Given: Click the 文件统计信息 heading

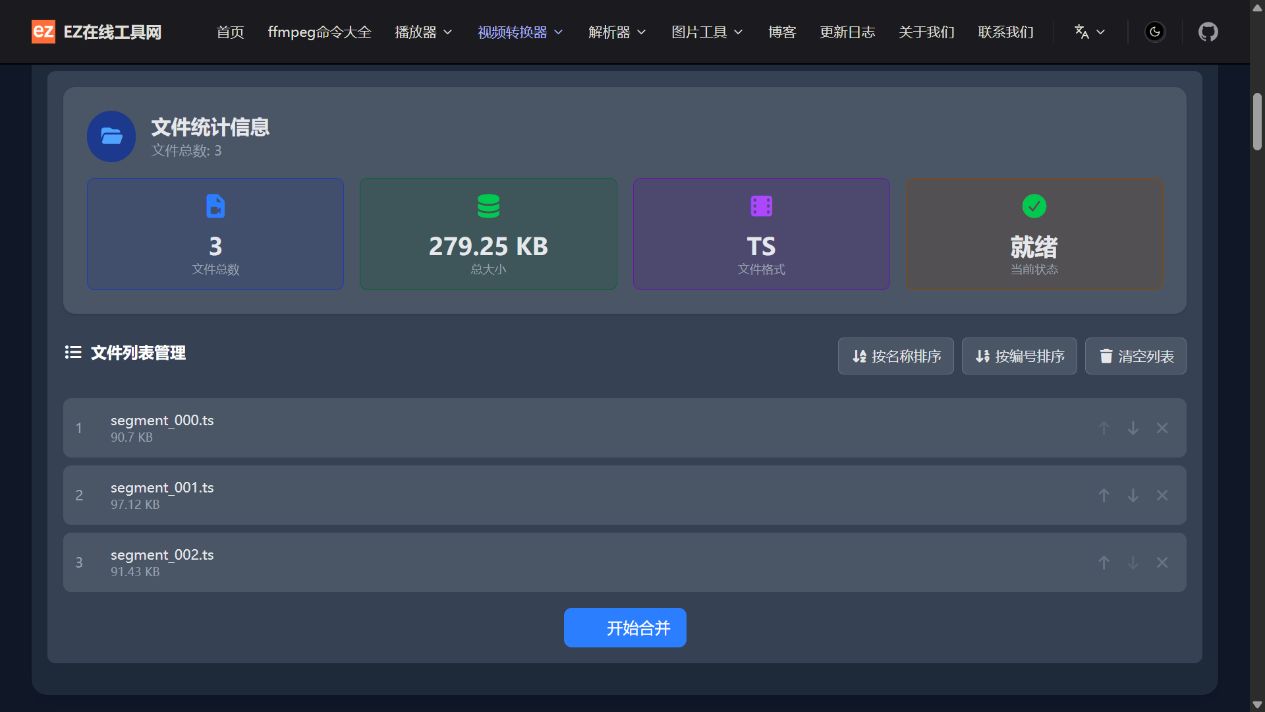Looking at the screenshot, I should (x=210, y=127).
